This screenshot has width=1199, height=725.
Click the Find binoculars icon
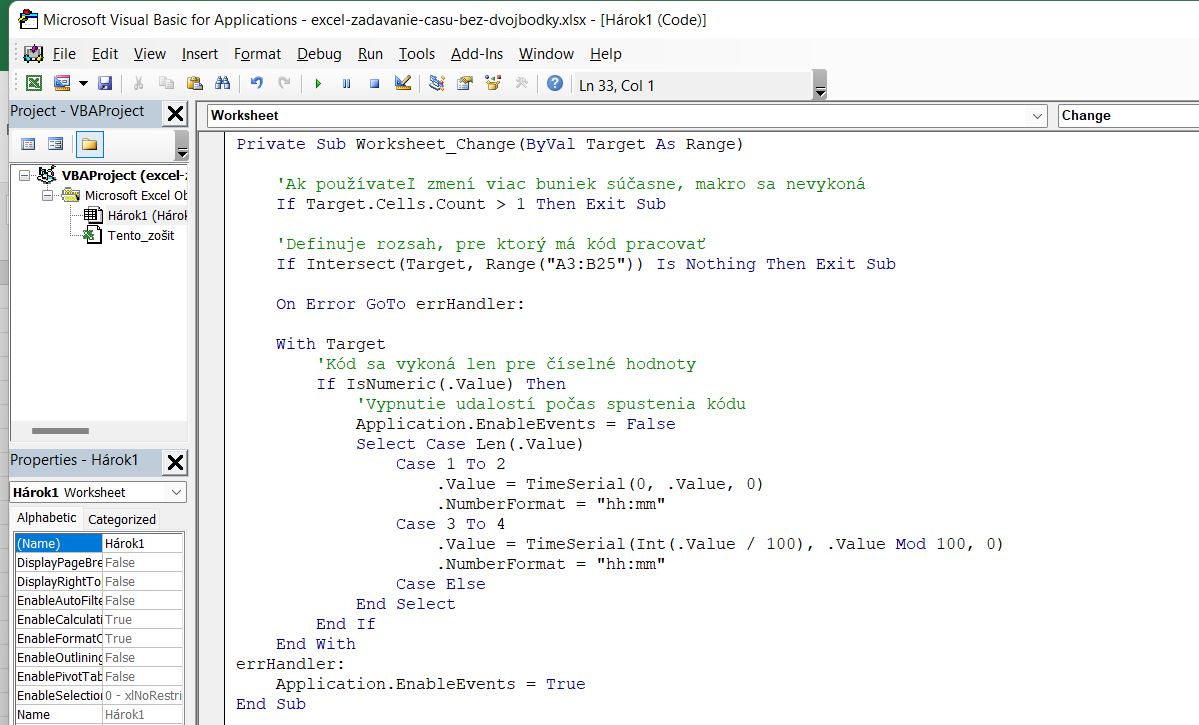click(x=222, y=84)
